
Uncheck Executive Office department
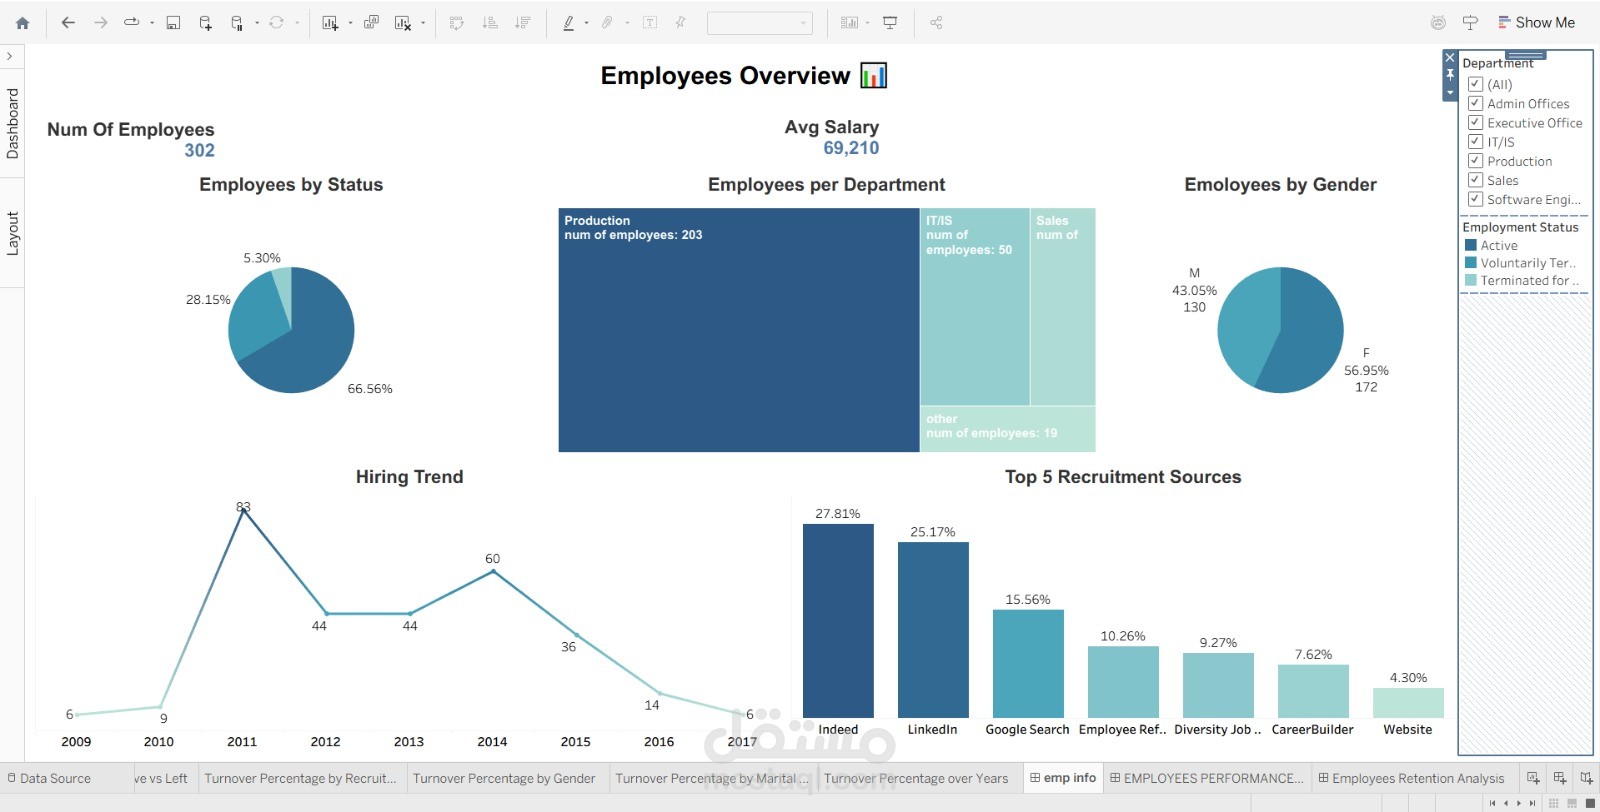click(1475, 122)
